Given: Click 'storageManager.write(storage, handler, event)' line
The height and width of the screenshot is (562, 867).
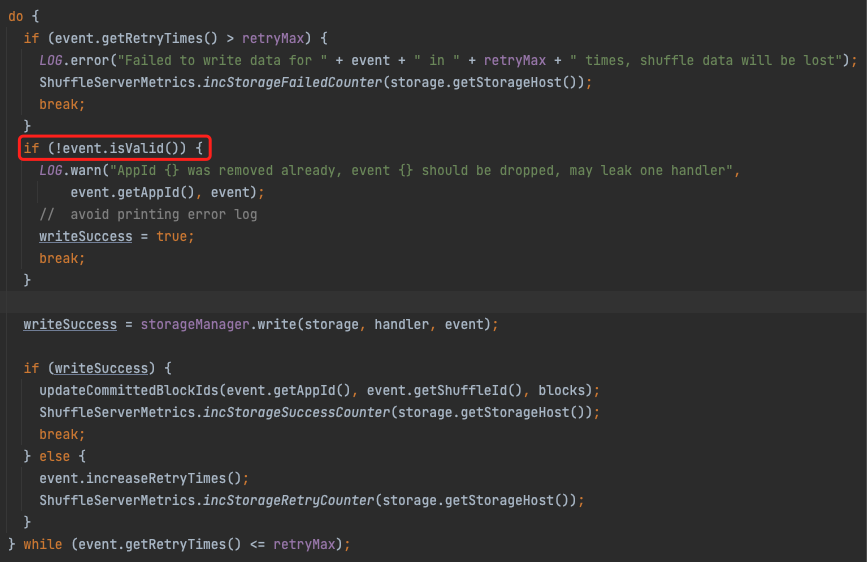Looking at the screenshot, I should point(260,324).
